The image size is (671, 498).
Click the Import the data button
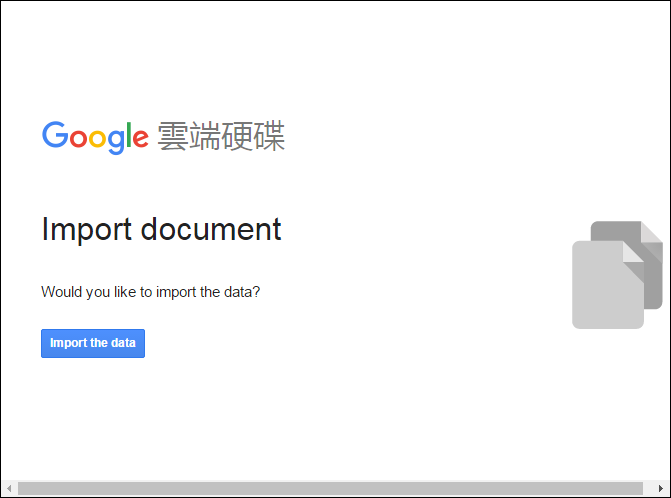pyautogui.click(x=93, y=343)
